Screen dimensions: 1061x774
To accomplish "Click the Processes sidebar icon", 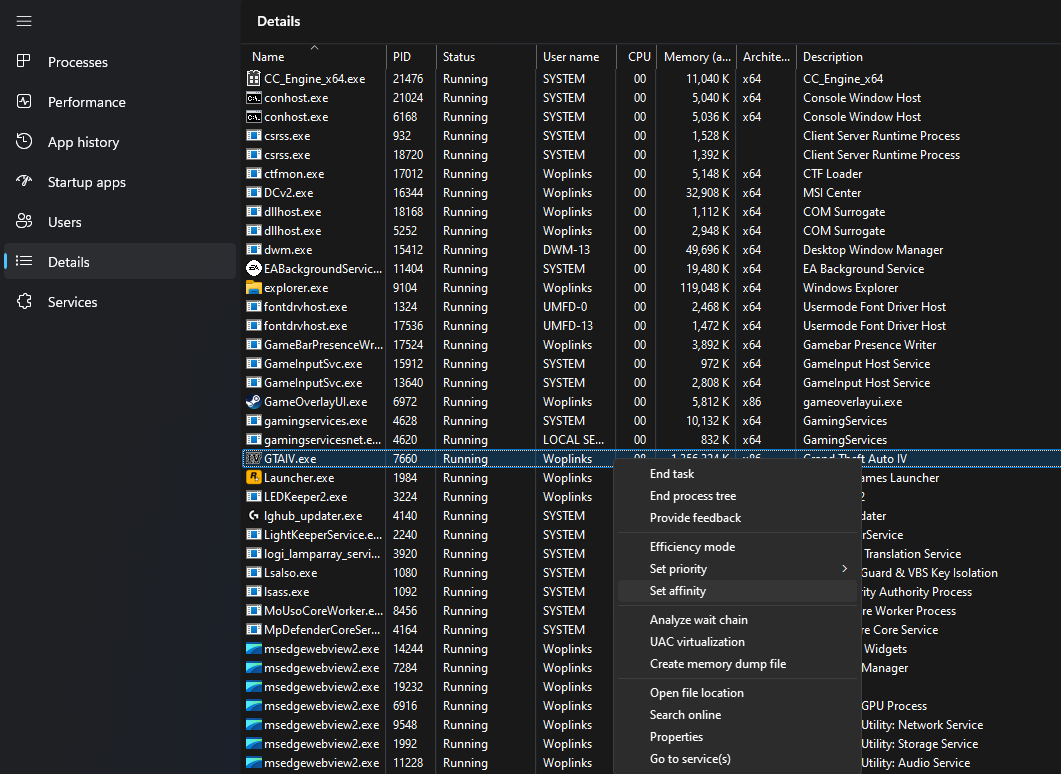I will pos(24,62).
